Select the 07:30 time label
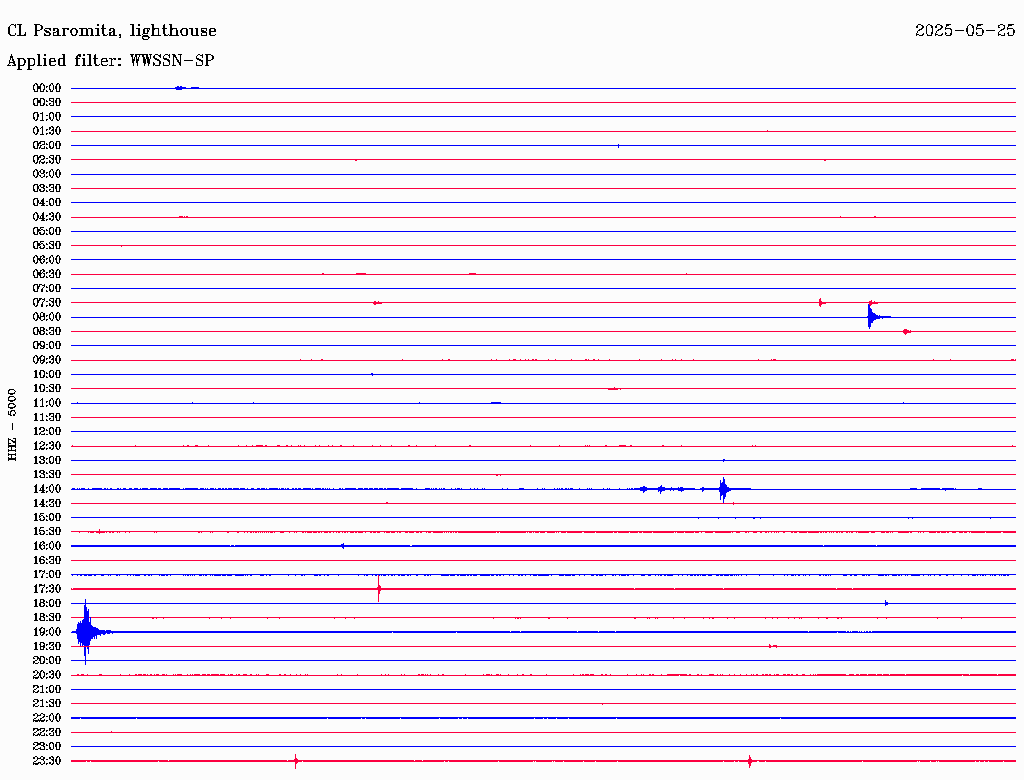 pos(47,303)
